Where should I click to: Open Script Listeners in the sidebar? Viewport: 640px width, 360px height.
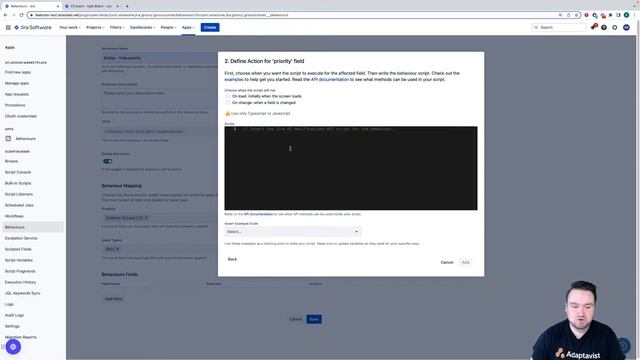pyautogui.click(x=19, y=194)
